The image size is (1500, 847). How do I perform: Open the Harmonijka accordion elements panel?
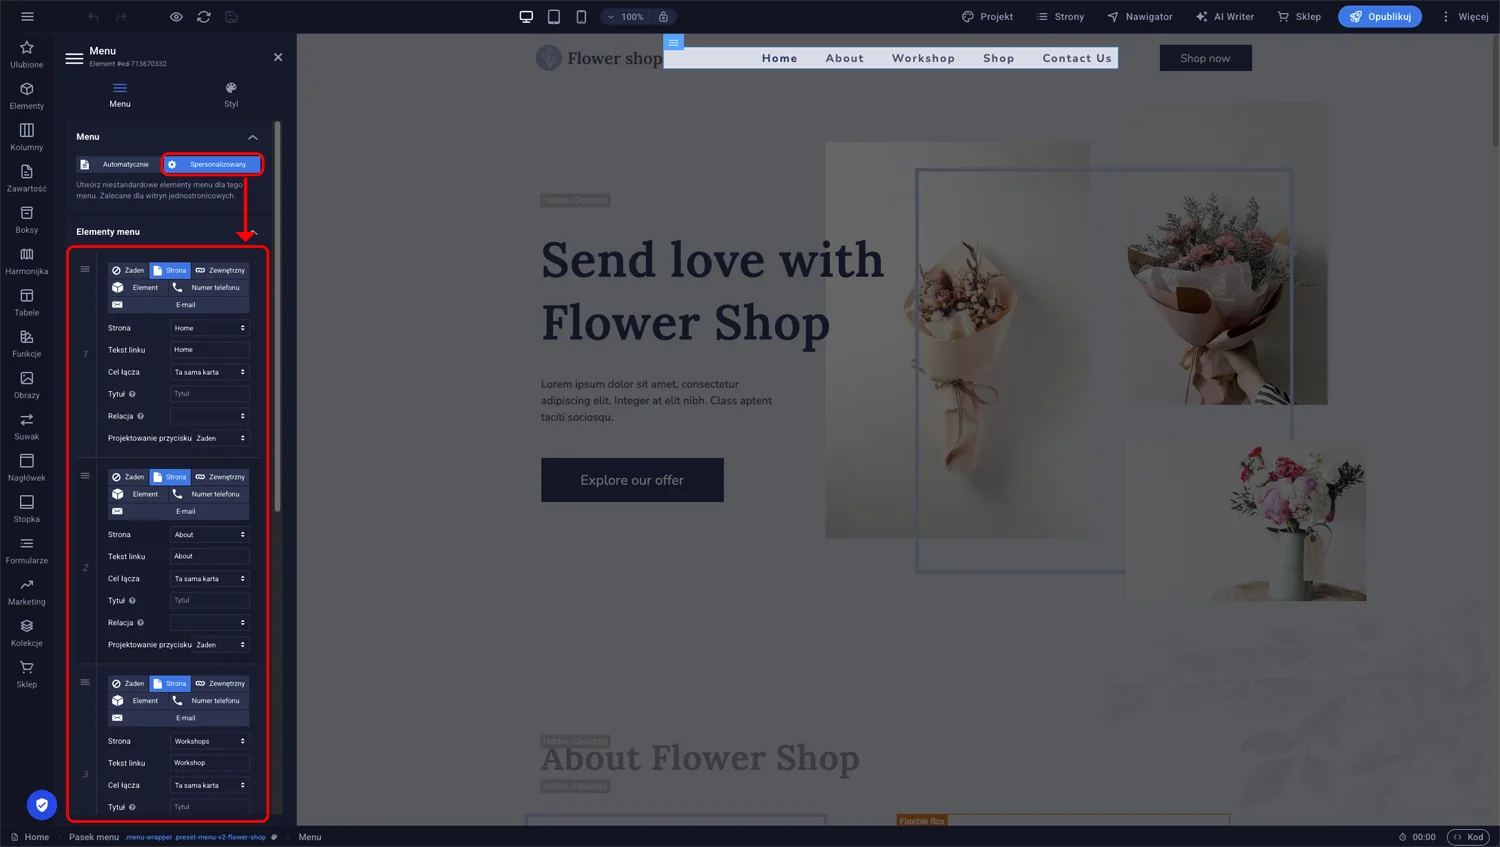coord(26,261)
